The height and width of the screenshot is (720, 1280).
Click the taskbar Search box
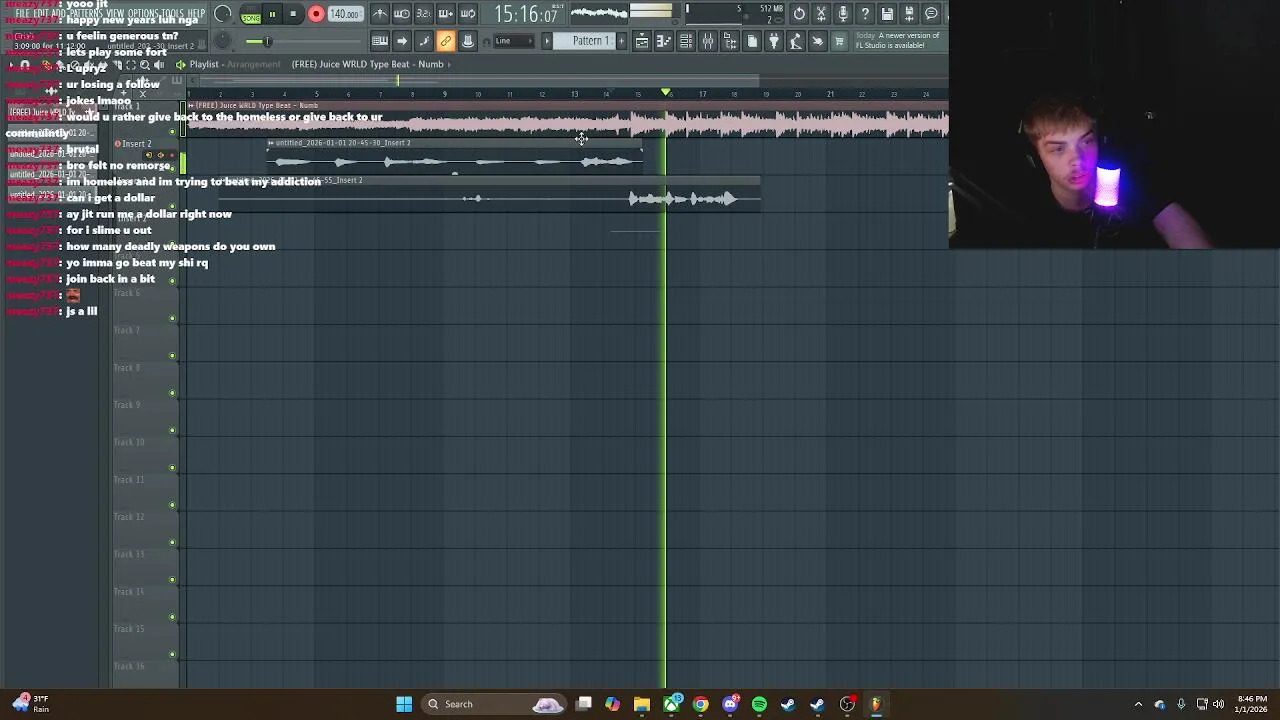[495, 704]
